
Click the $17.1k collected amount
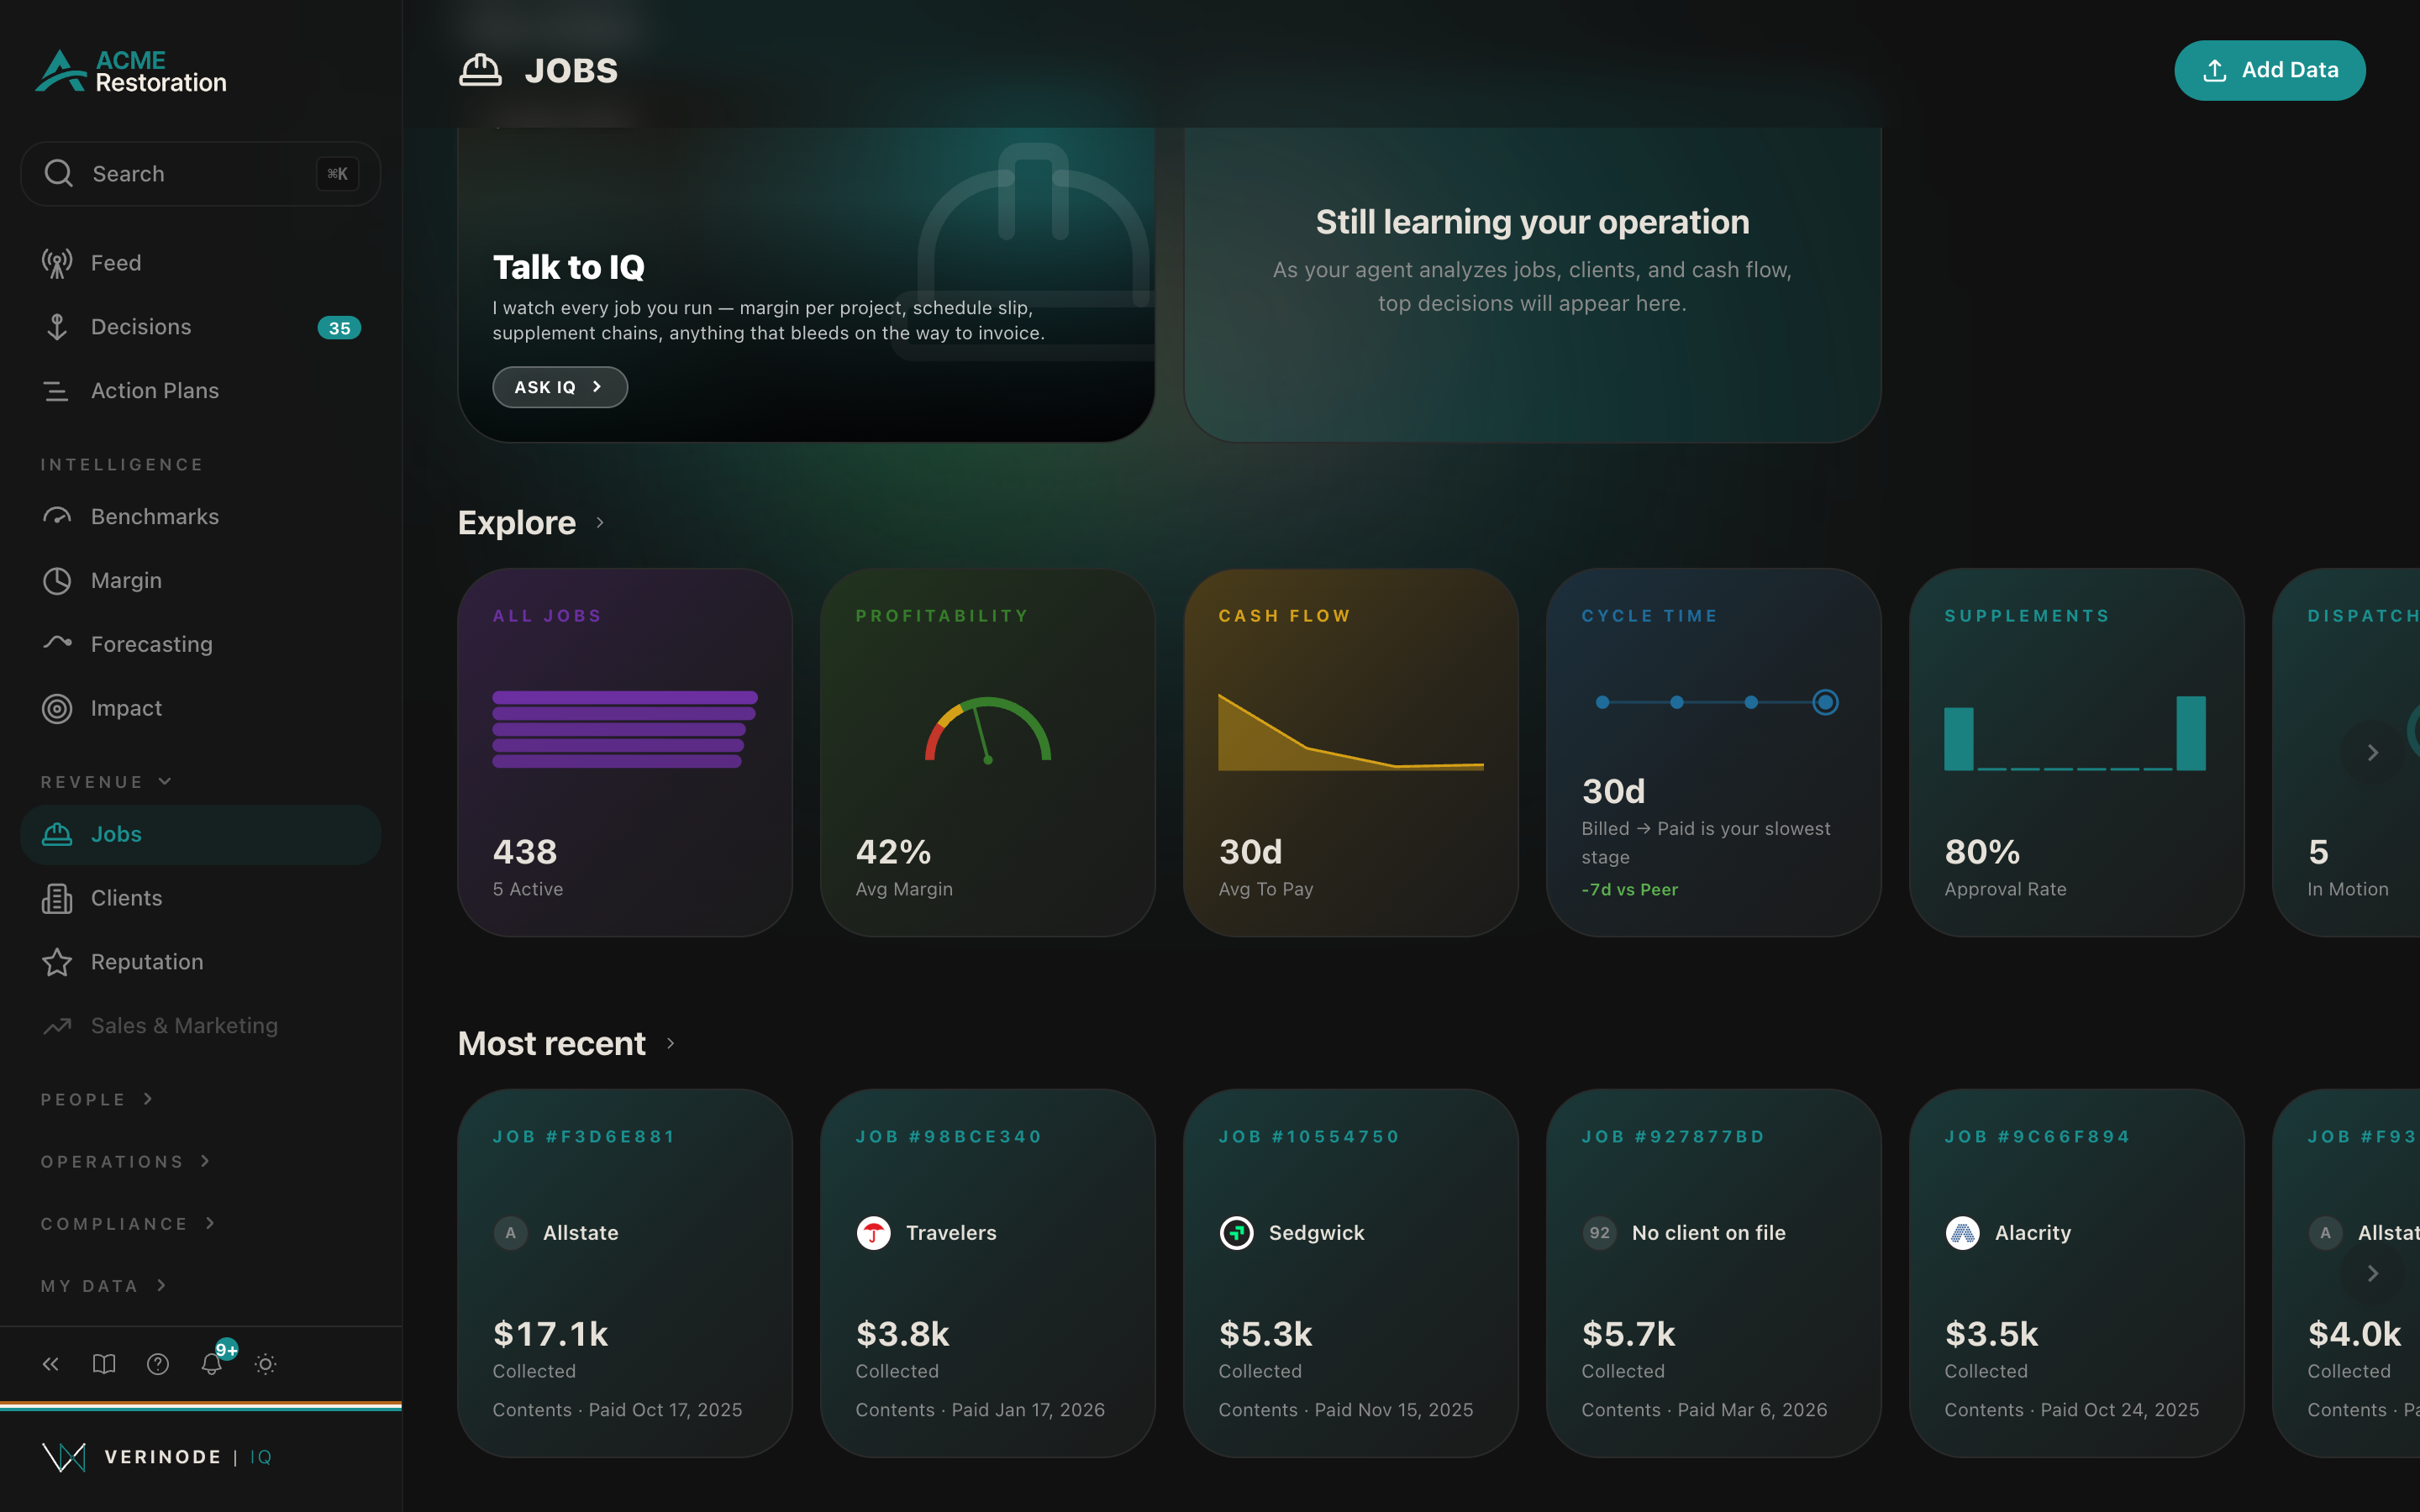551,1334
